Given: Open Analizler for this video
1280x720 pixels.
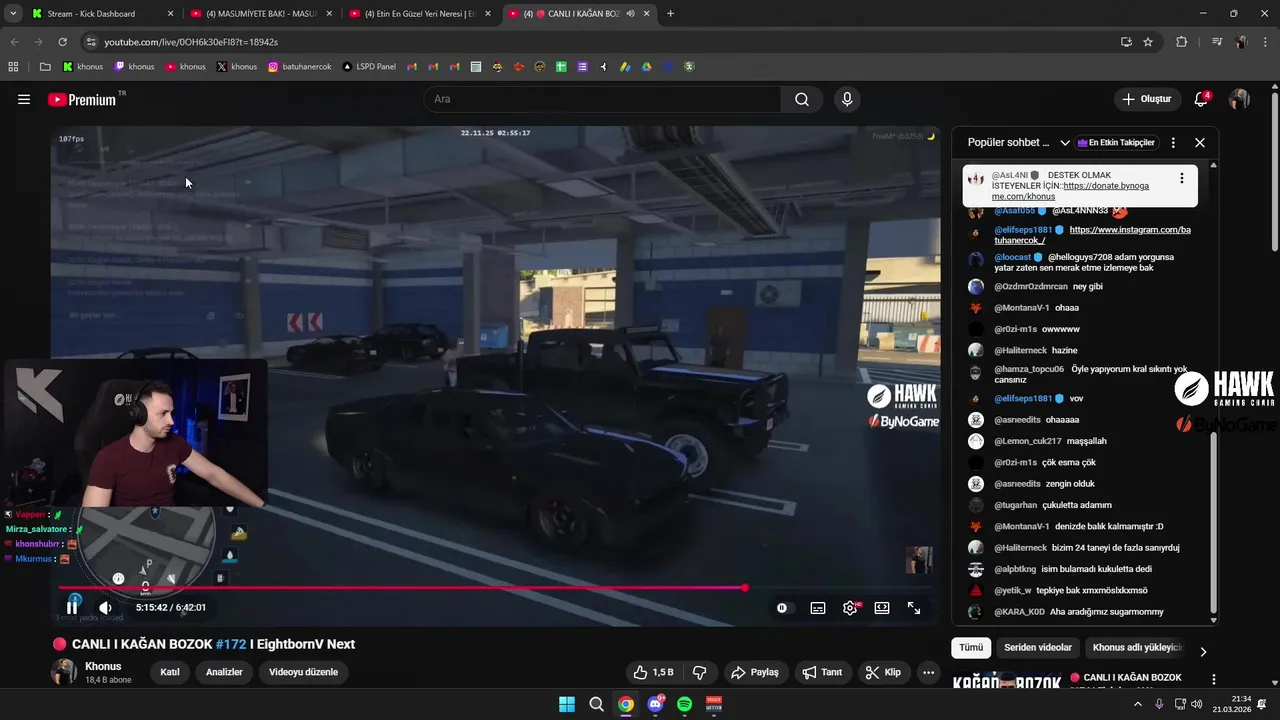Looking at the screenshot, I should click(x=224, y=672).
